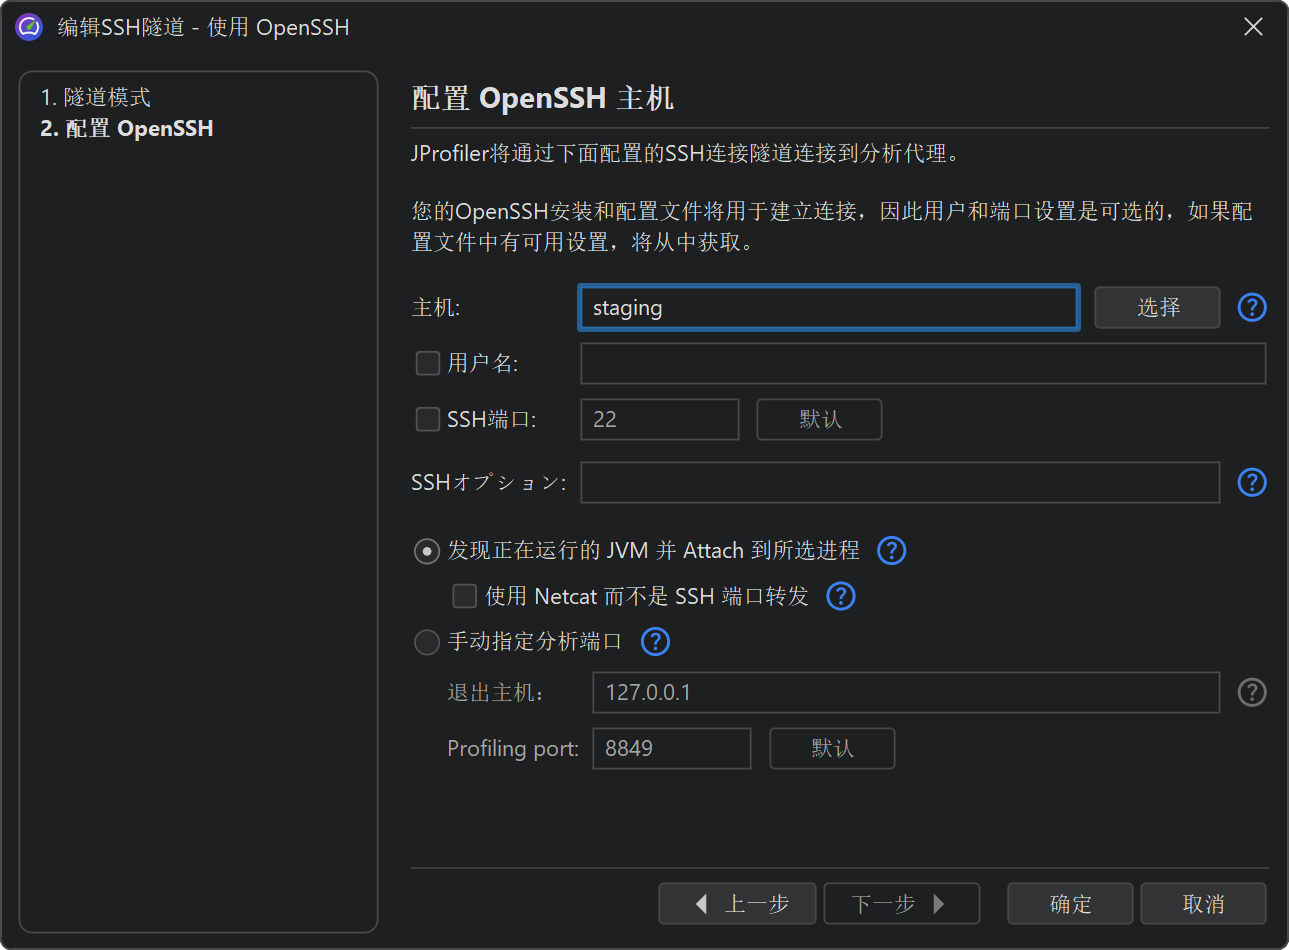Close the SSH tunnel dialog window
This screenshot has height=950, width=1289.
[1253, 27]
